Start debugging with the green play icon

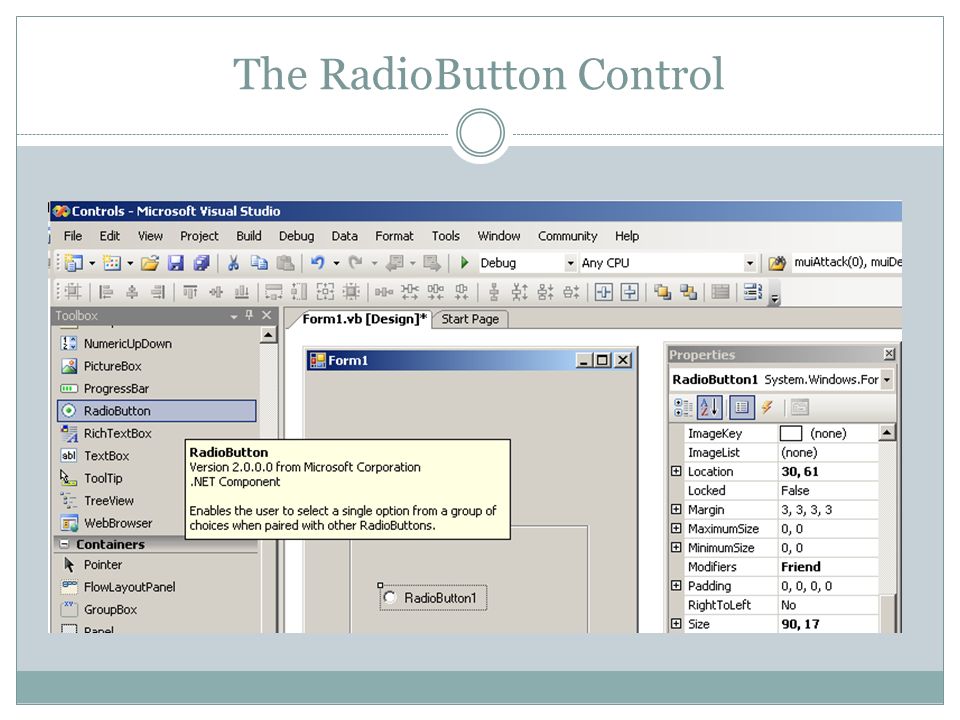pyautogui.click(x=464, y=263)
